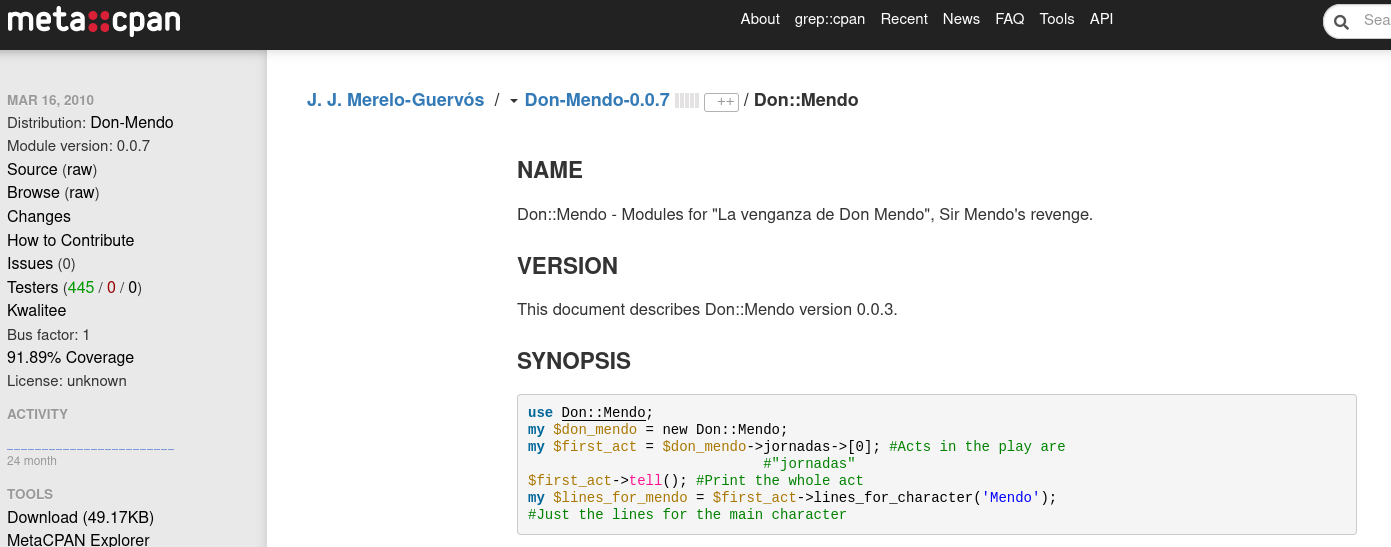Upvote the distribution with the ++ button

(721, 102)
